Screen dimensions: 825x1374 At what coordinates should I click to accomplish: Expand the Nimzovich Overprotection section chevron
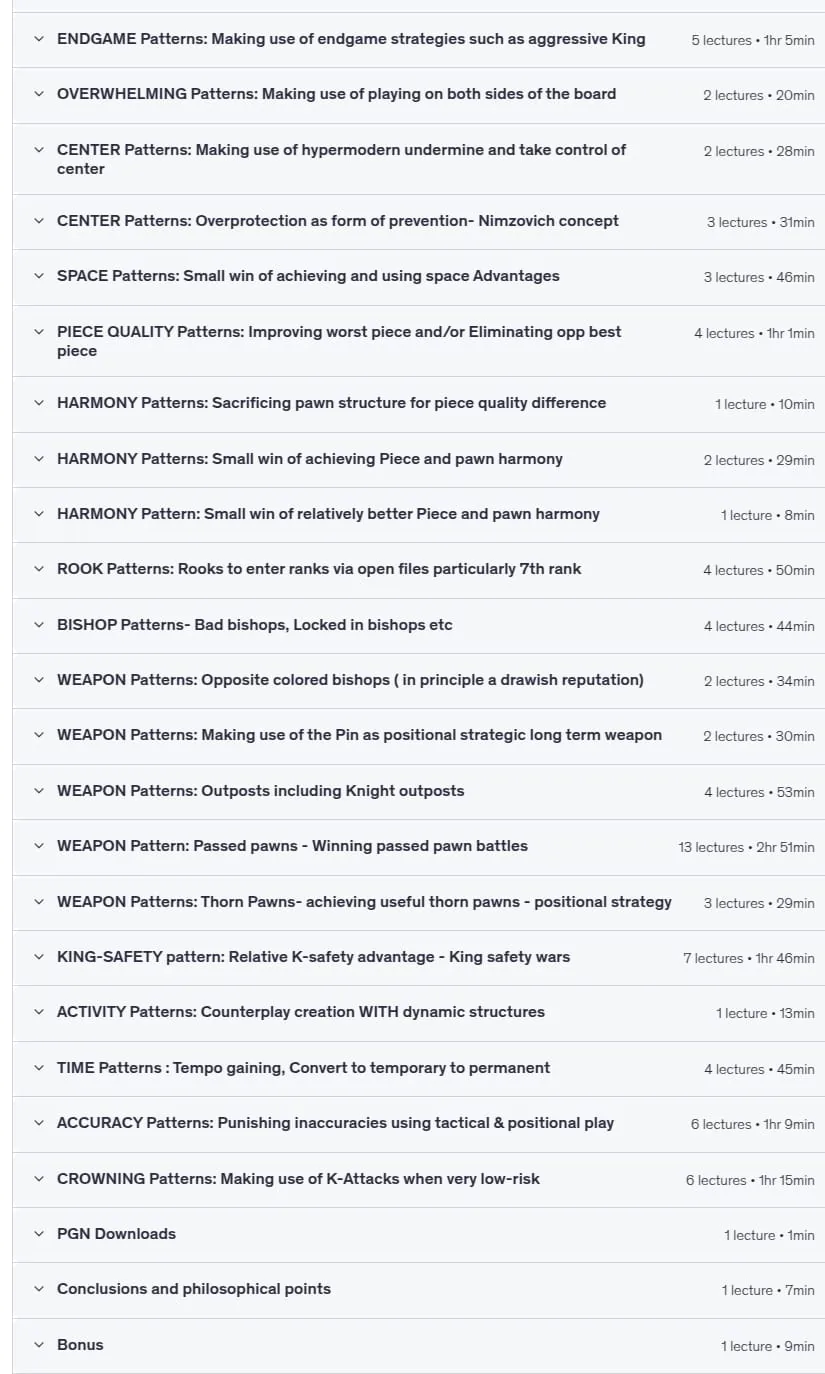[39, 221]
